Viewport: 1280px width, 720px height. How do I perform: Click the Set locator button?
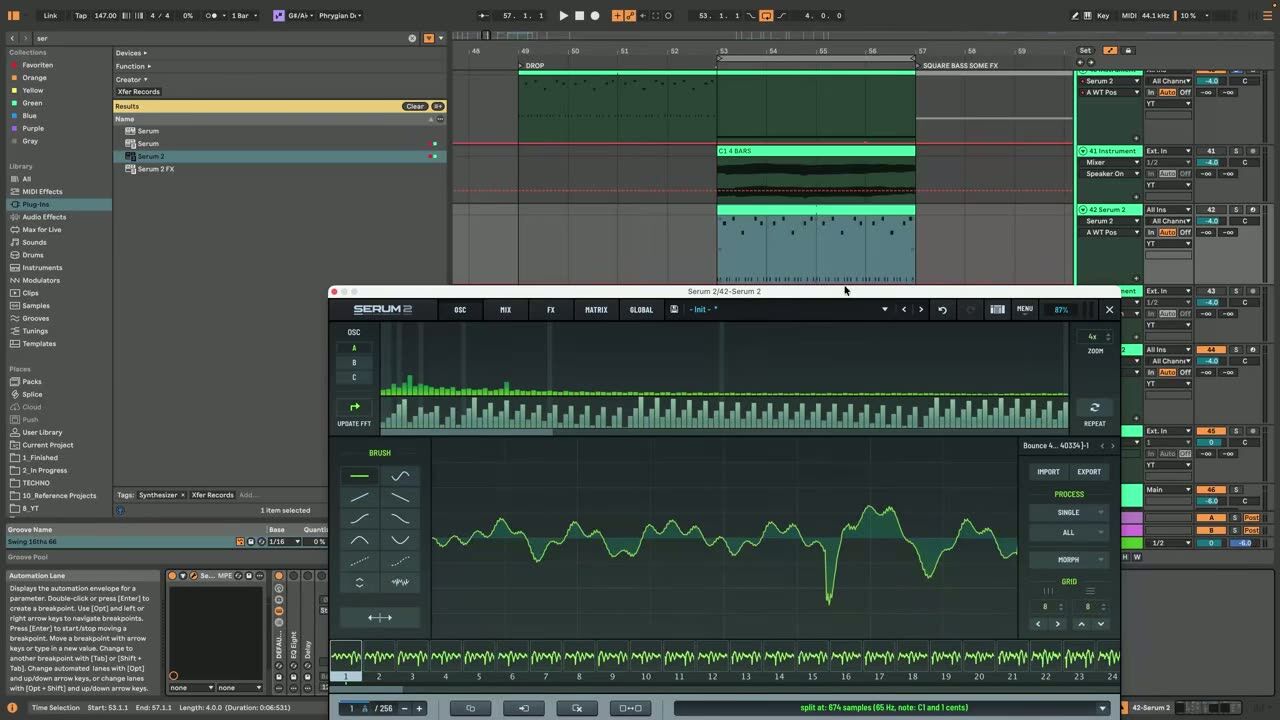pyautogui.click(x=1085, y=50)
